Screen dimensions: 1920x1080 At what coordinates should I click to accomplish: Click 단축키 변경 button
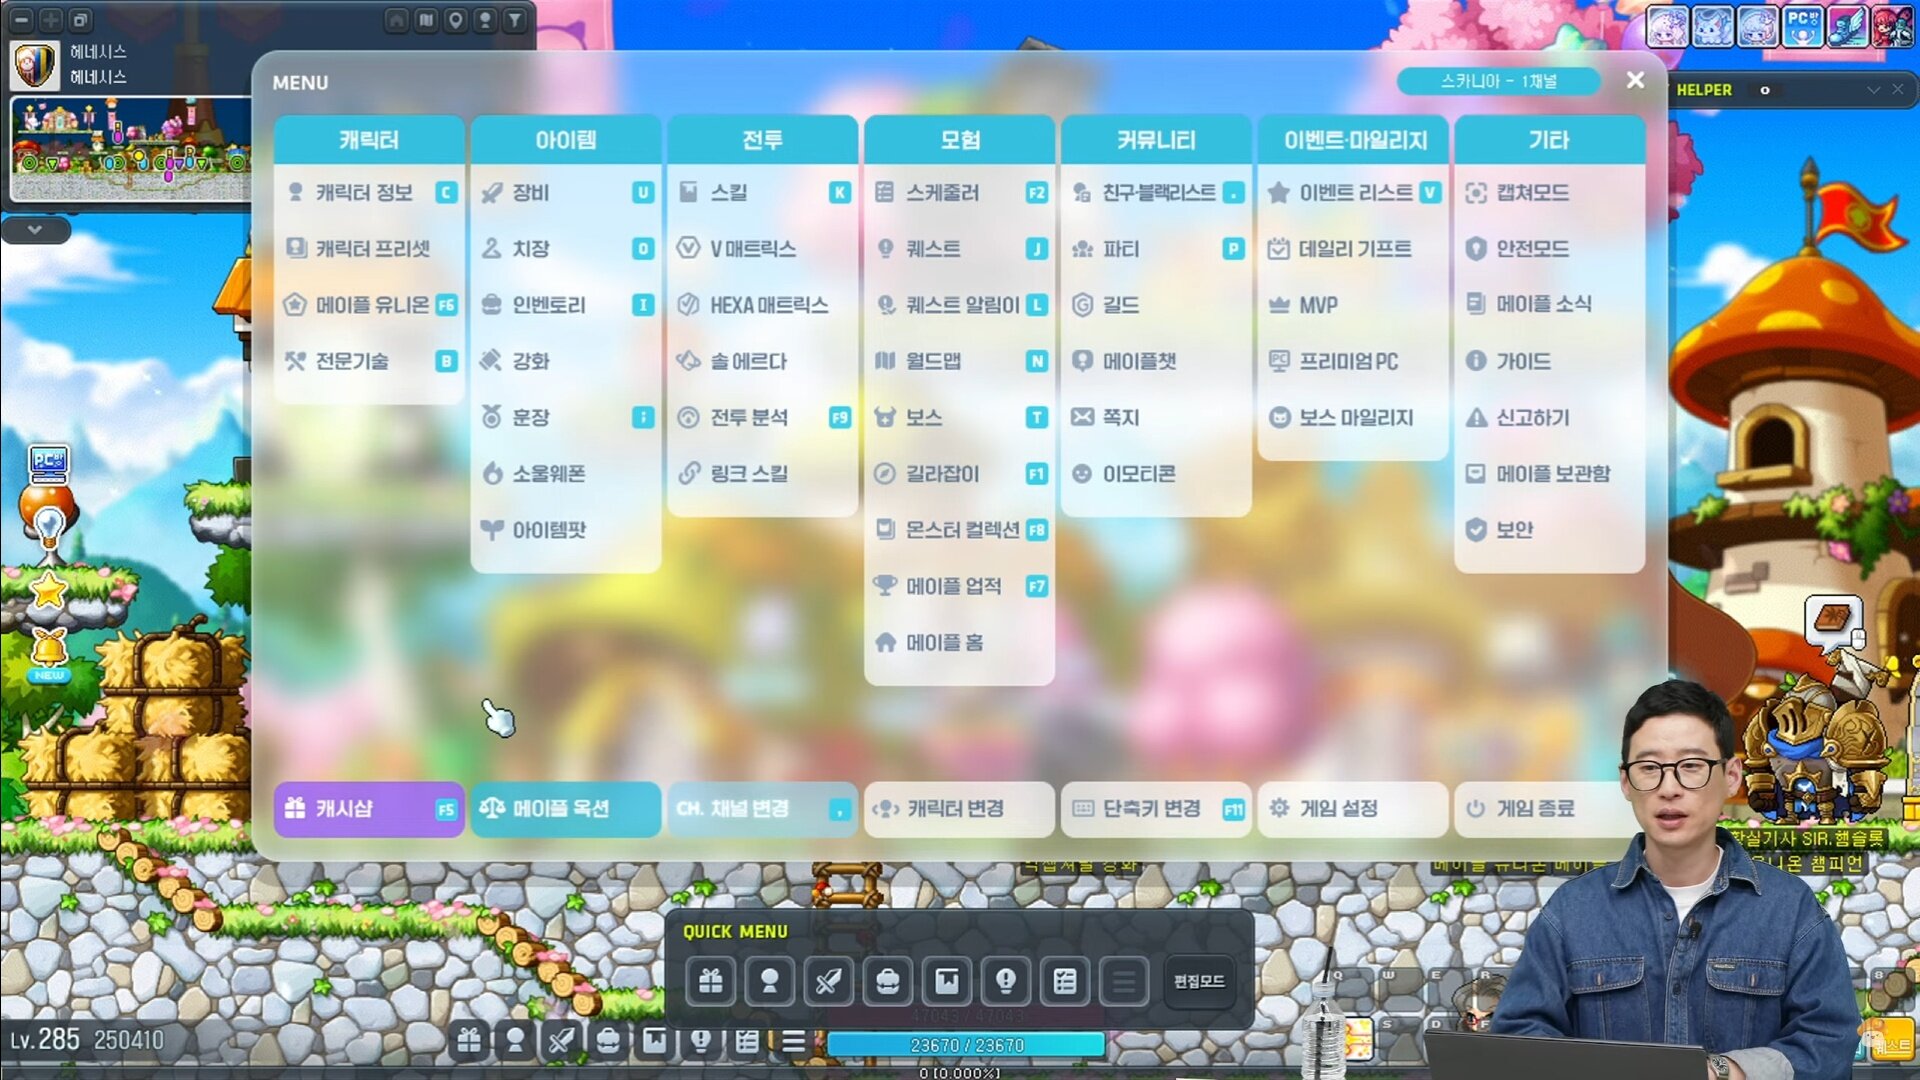point(1156,808)
